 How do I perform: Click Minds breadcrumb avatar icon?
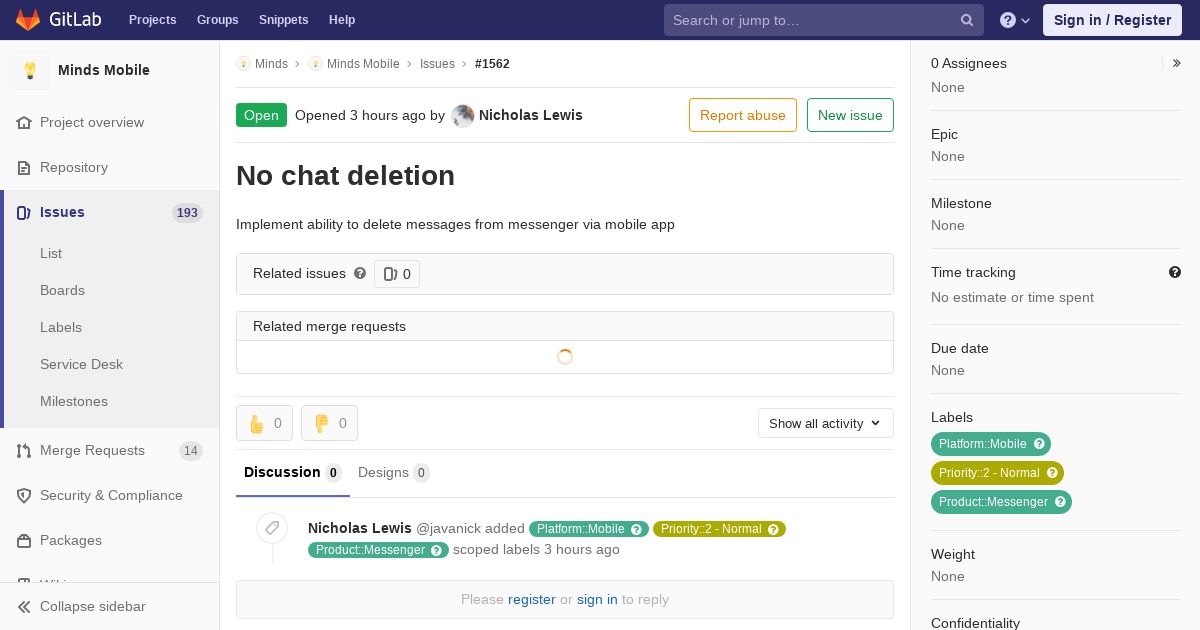[243, 63]
